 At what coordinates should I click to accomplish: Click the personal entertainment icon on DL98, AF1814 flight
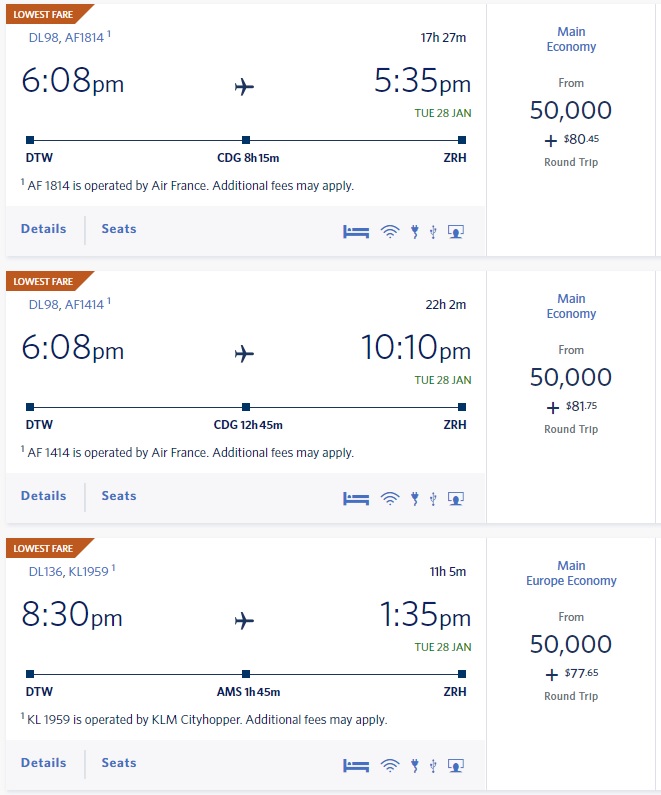456,231
